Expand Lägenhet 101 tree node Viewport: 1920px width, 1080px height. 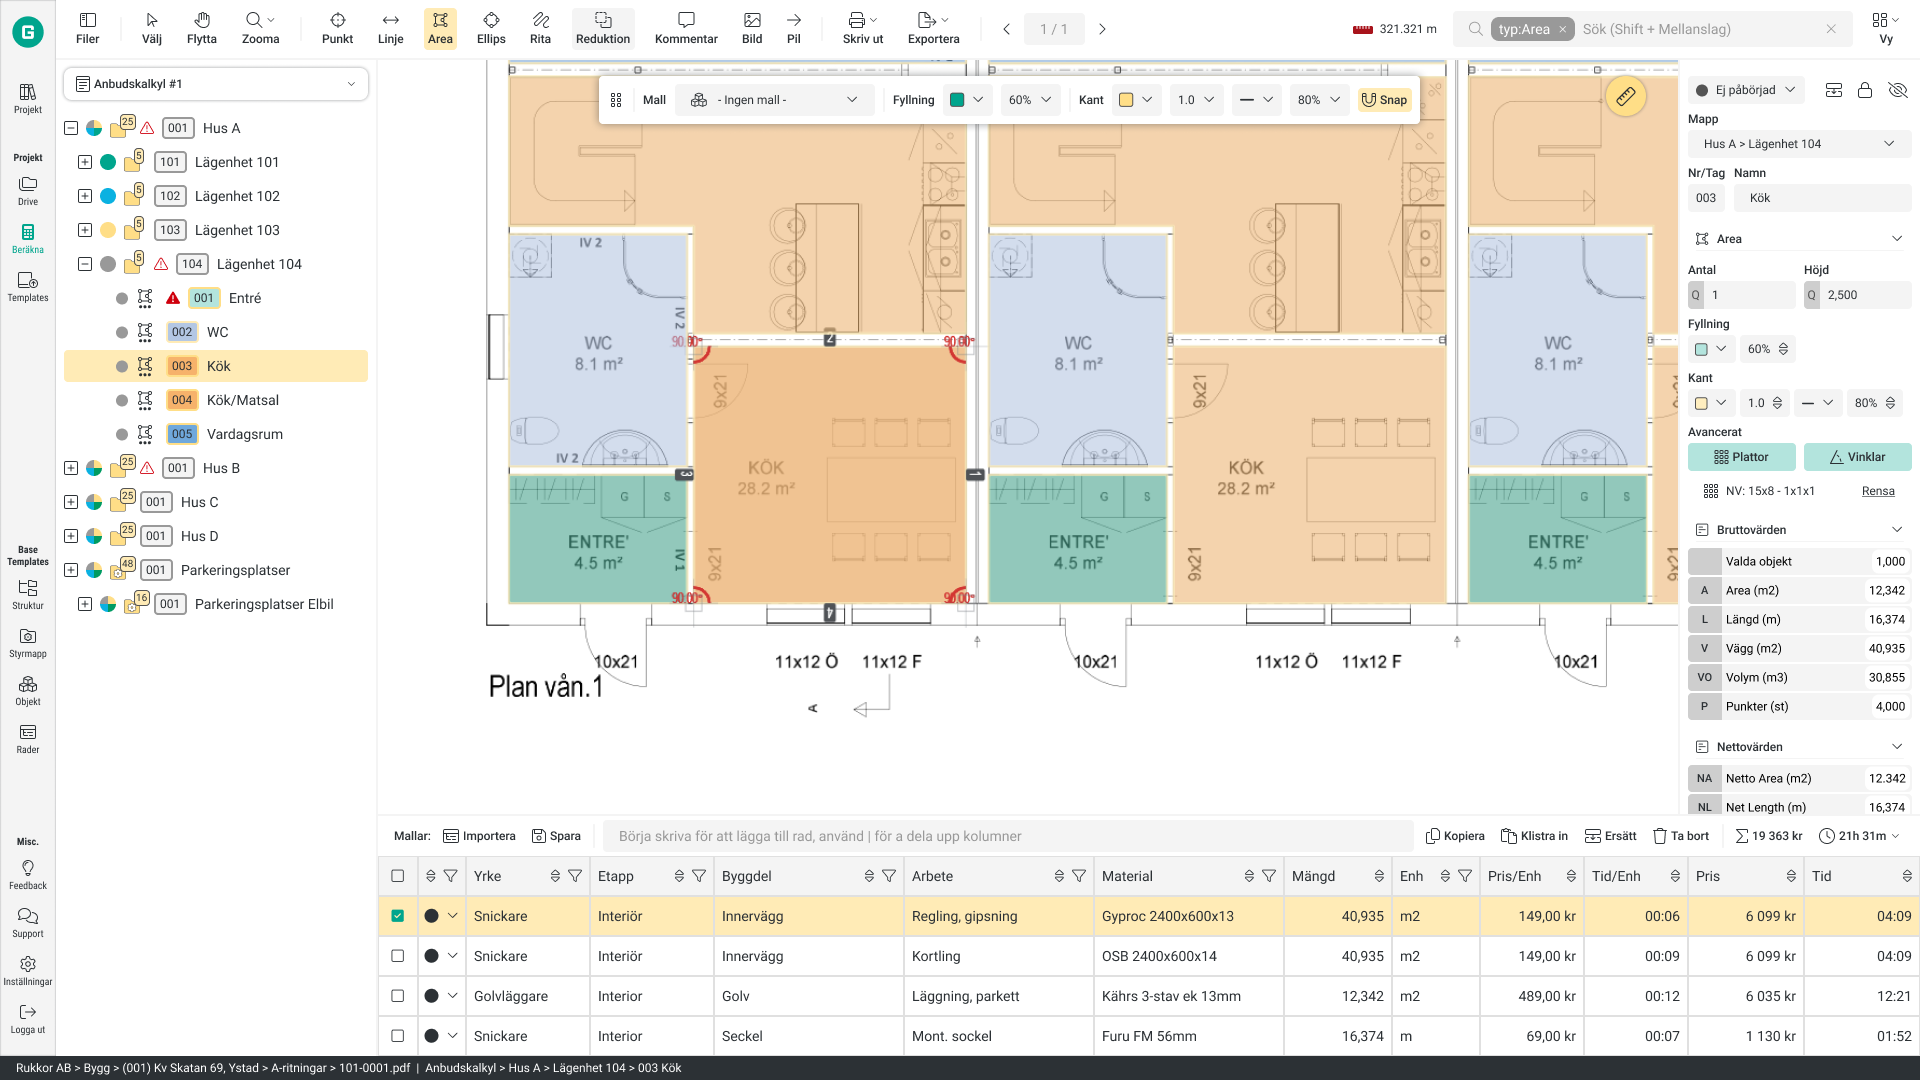pos(85,162)
